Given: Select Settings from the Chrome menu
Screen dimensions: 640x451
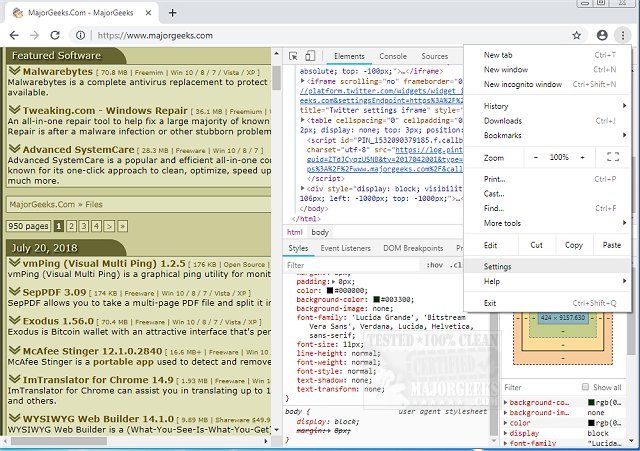Looking at the screenshot, I should point(497,267).
